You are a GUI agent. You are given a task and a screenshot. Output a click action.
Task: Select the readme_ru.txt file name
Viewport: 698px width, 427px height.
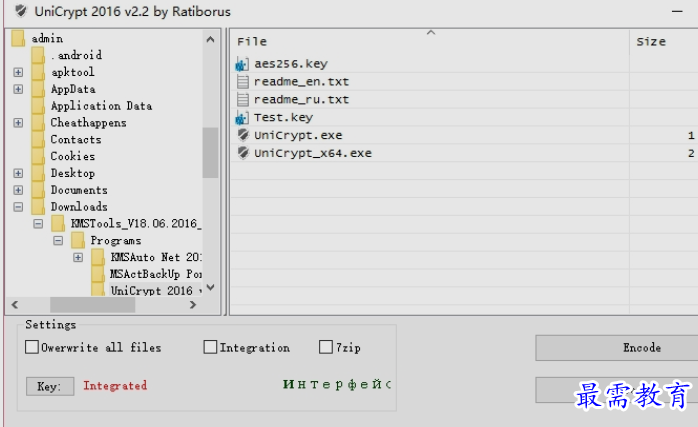tap(301, 100)
